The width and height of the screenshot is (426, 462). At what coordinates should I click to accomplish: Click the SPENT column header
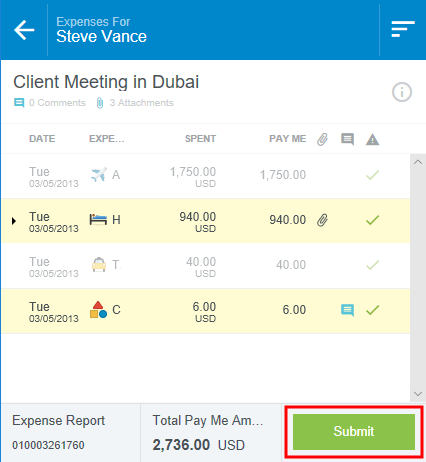point(200,139)
